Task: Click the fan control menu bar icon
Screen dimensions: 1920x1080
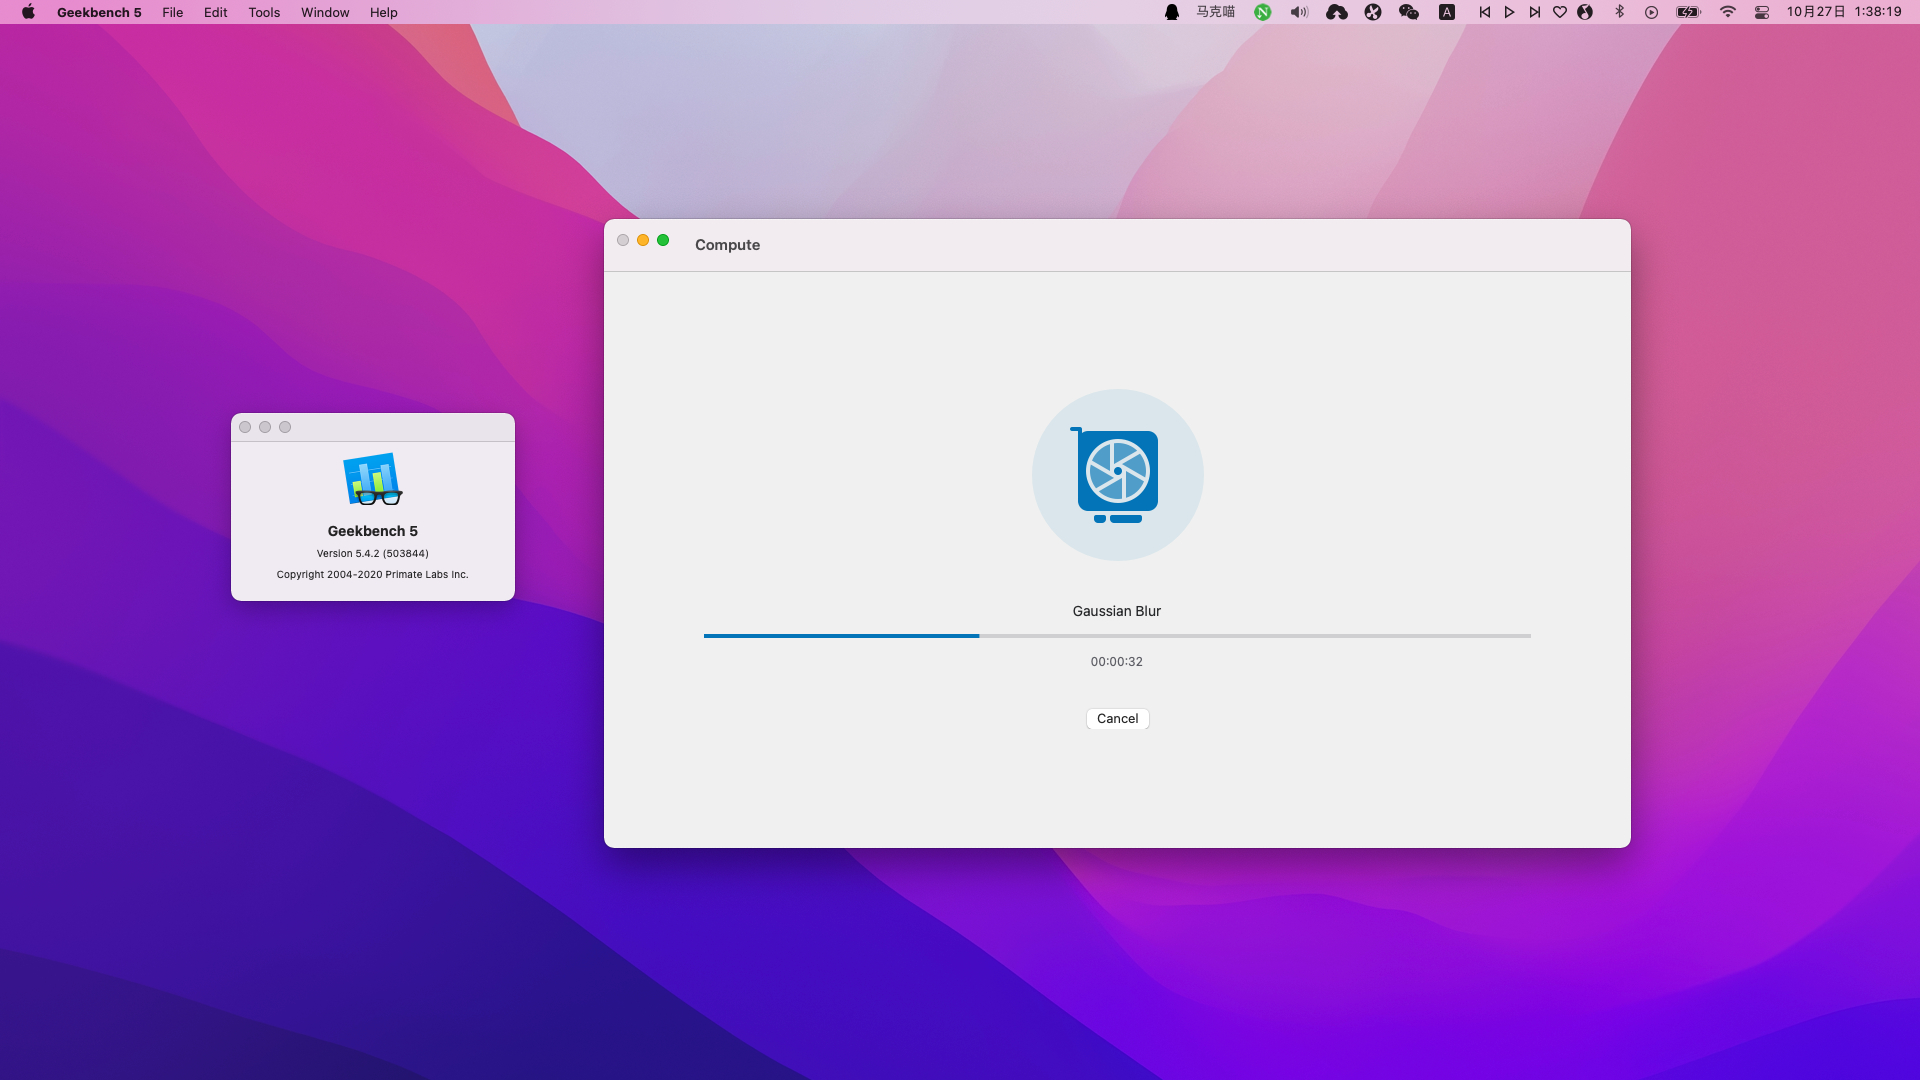Action: (1373, 12)
